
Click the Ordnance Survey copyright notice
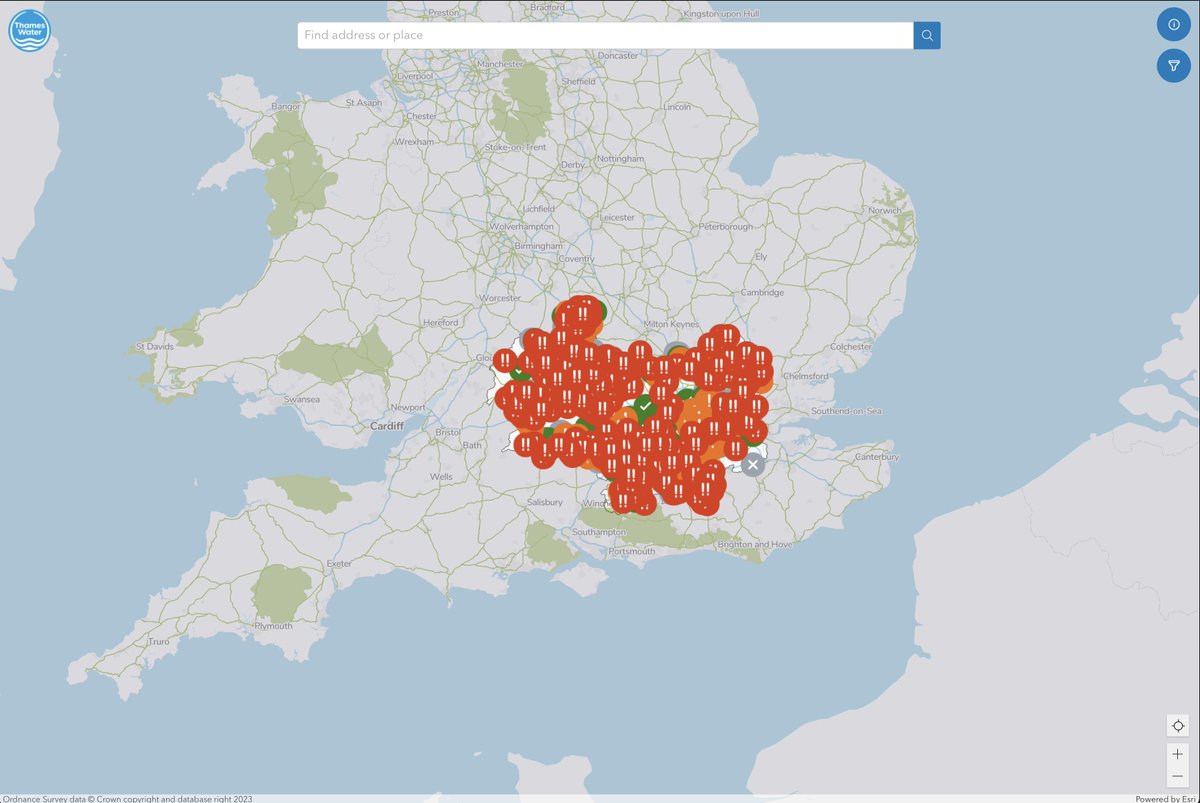[x=128, y=798]
